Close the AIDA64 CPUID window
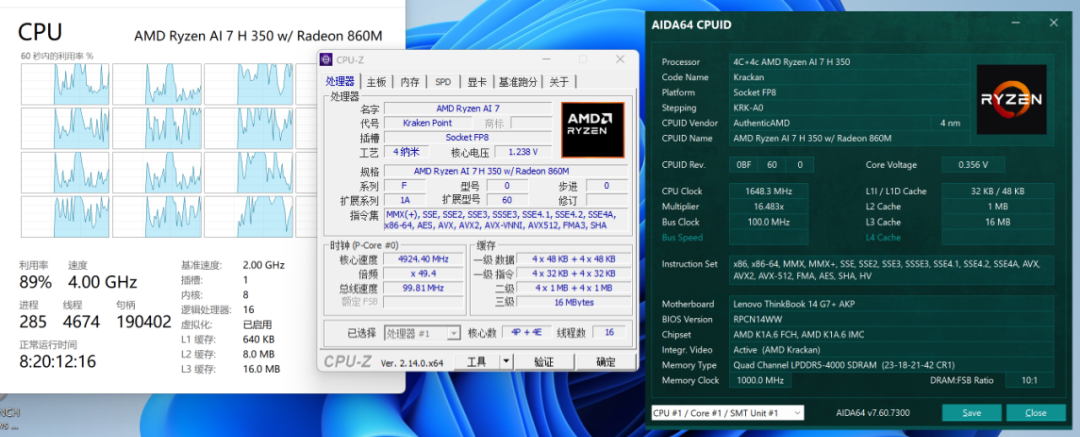 1053,23
